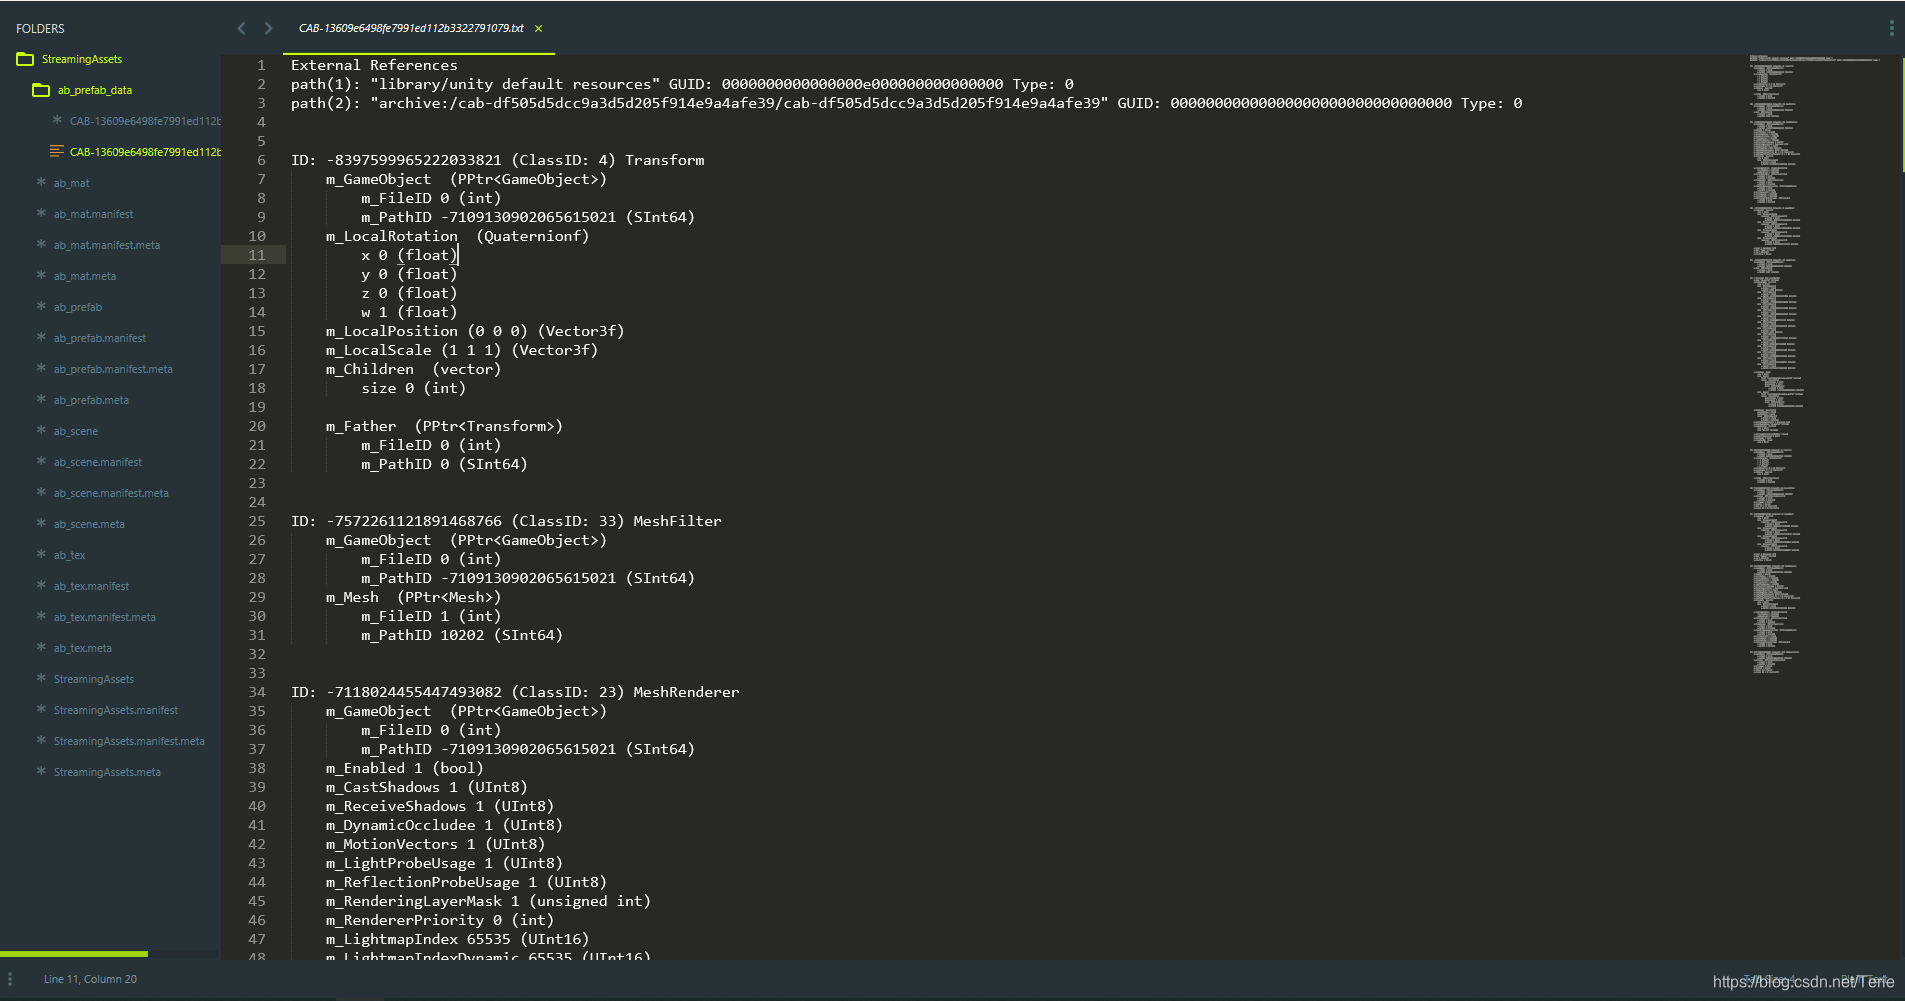Click asterisk icon beside ab_scene.manifest.meta
Screen dimensions: 1905x1001
[x=41, y=492]
